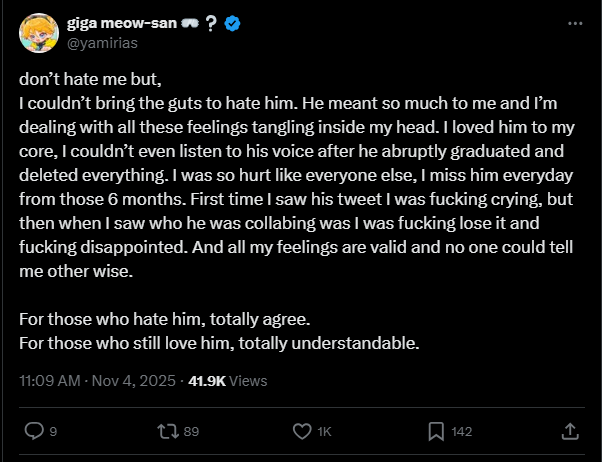Image resolution: width=602 pixels, height=462 pixels.
Task: Bookmark this post using the bookmark icon
Action: pos(436,431)
